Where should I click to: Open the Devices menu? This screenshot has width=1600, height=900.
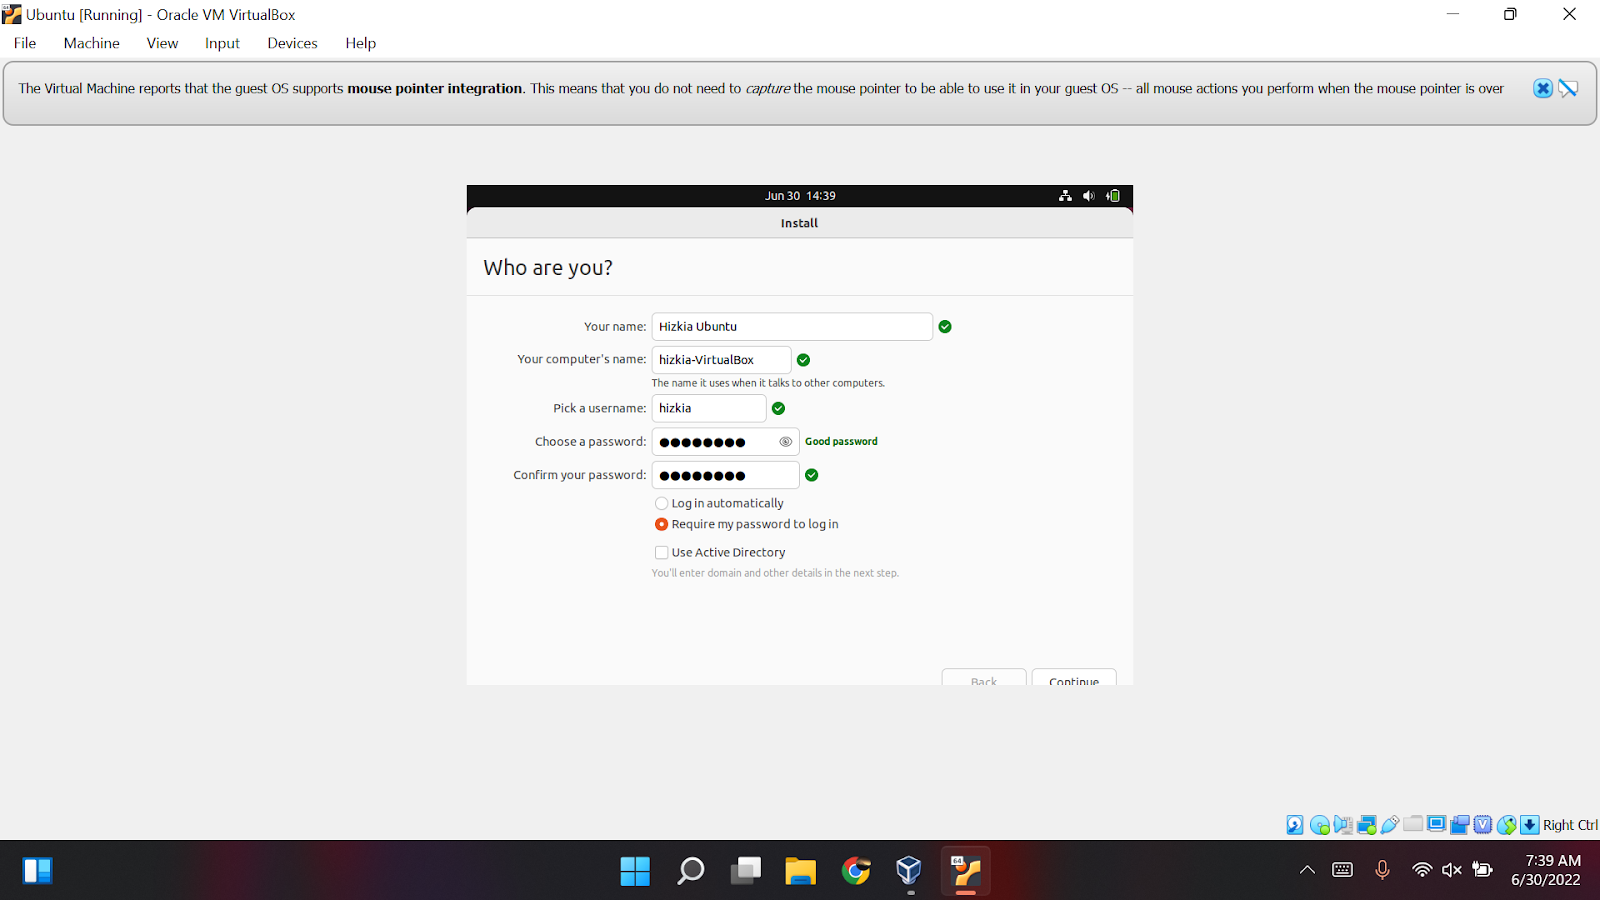(x=292, y=43)
